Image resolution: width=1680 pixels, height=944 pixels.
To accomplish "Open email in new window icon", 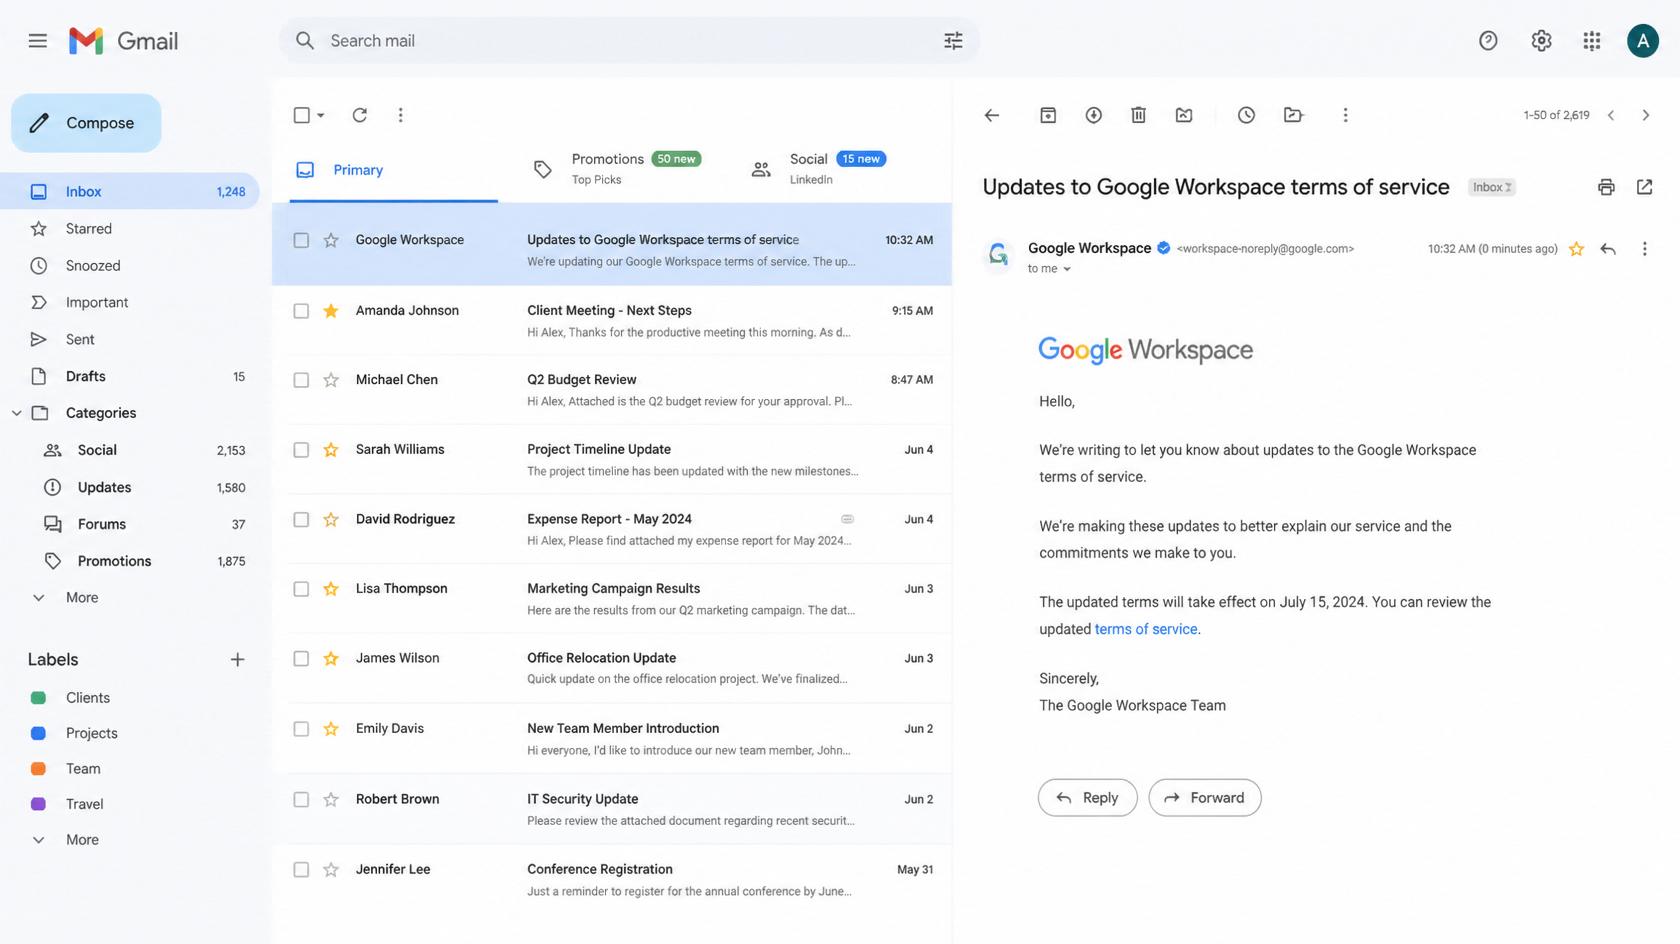I will 1644,187.
